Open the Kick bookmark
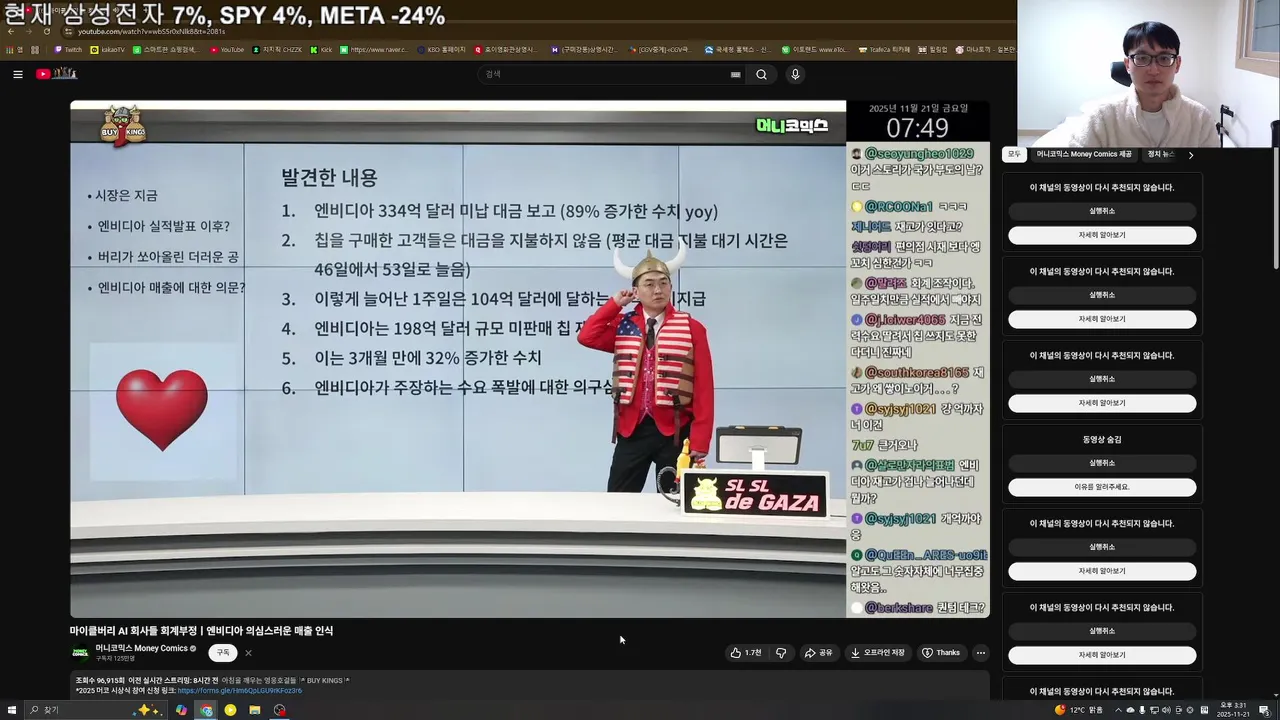This screenshot has height=720, width=1280. (x=321, y=49)
